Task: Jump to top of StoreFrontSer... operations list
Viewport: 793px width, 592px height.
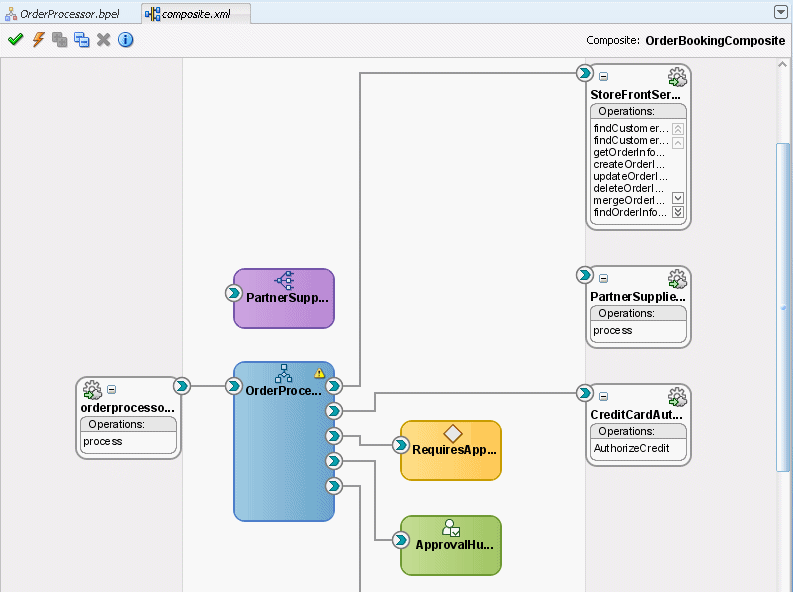Action: [x=678, y=129]
